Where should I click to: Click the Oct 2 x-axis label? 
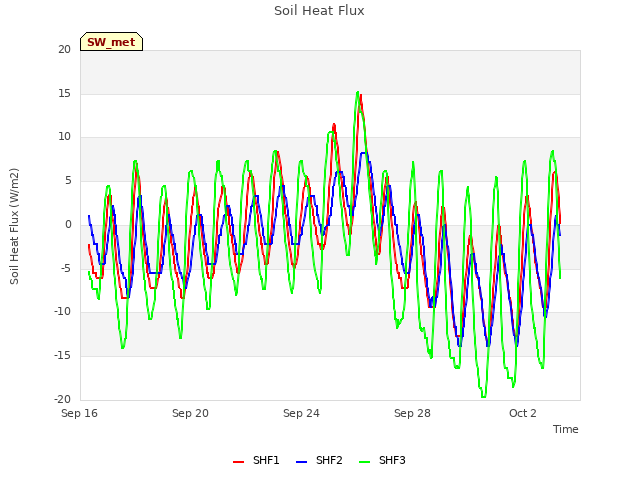(523, 413)
